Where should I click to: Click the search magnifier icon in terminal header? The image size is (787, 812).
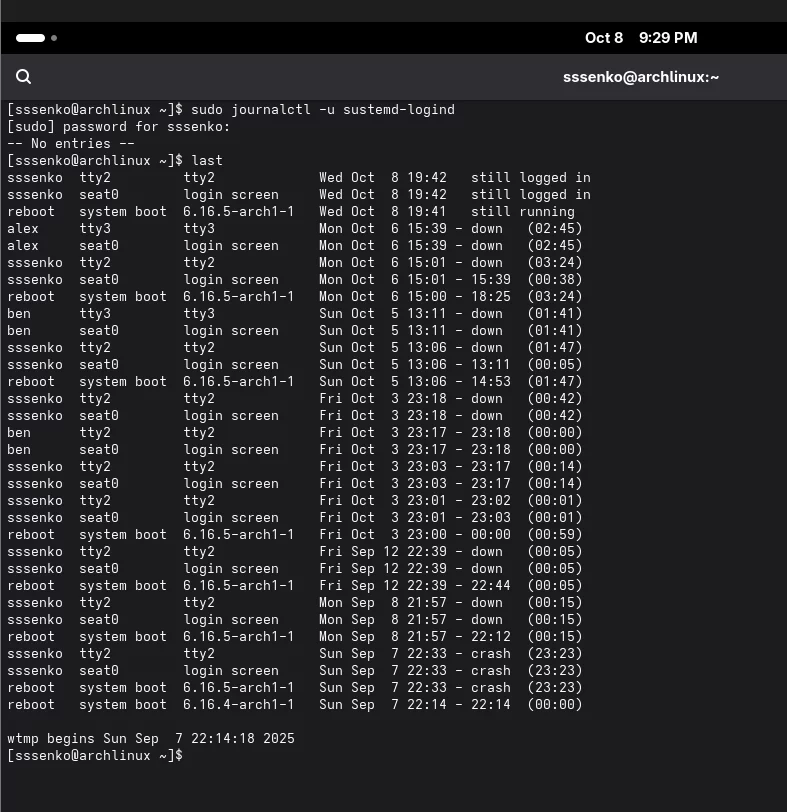24,77
